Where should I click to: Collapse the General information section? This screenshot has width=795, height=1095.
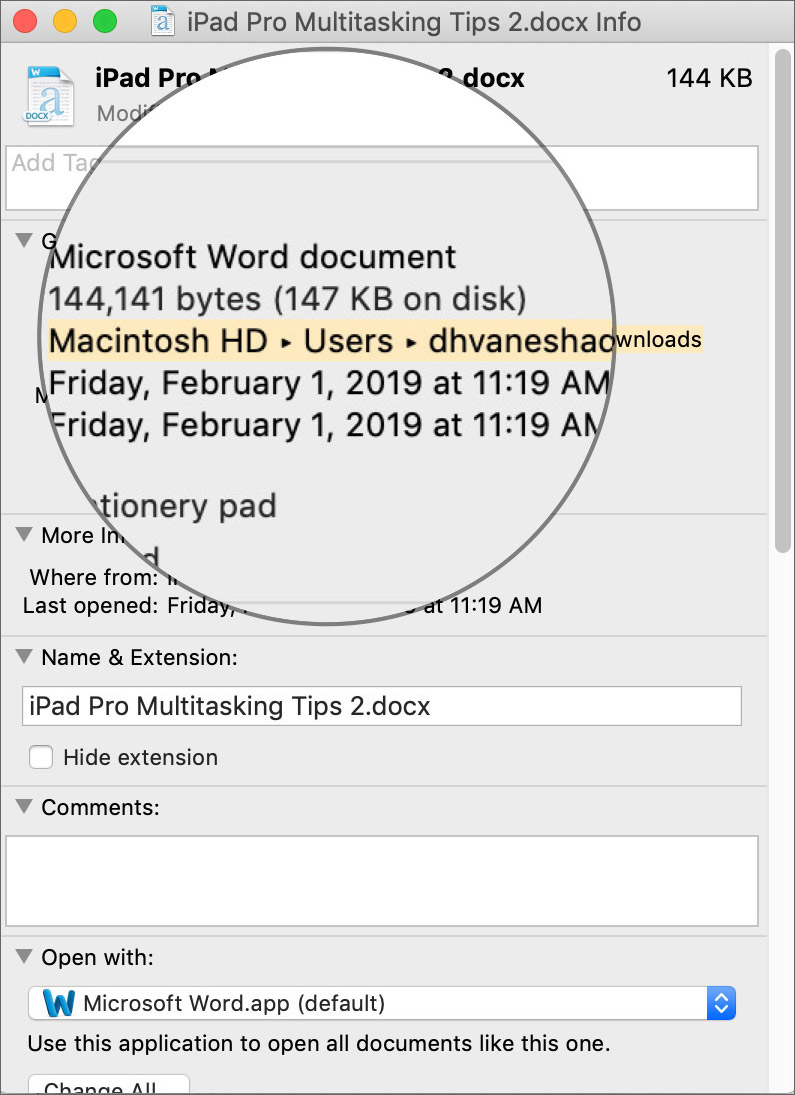(23, 240)
